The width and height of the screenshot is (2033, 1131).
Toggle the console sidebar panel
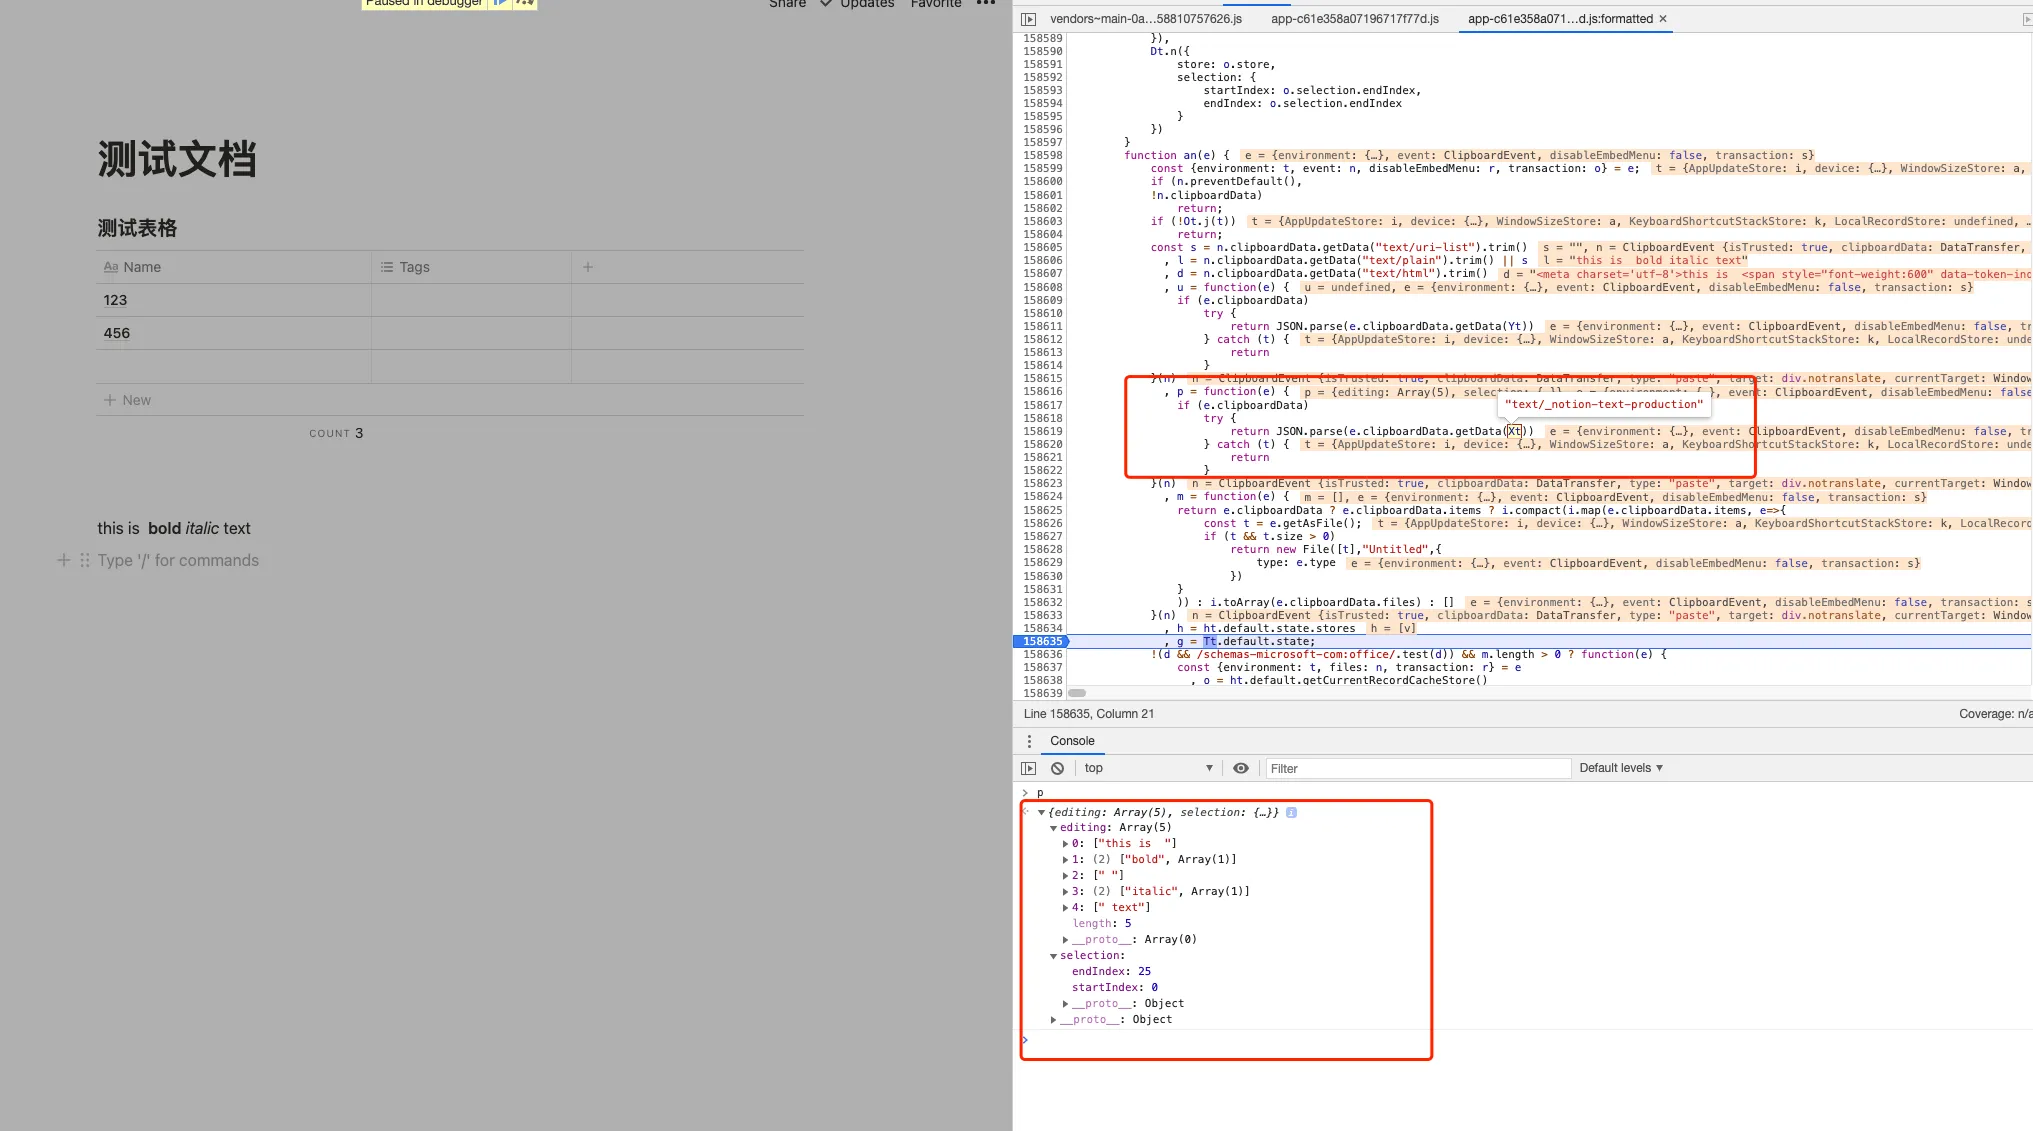pos(1028,768)
